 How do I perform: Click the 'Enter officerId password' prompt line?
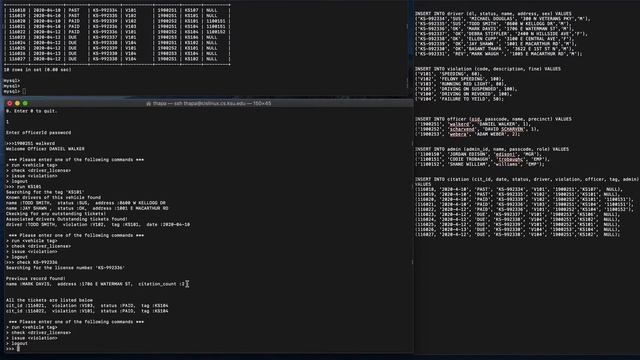coord(38,133)
